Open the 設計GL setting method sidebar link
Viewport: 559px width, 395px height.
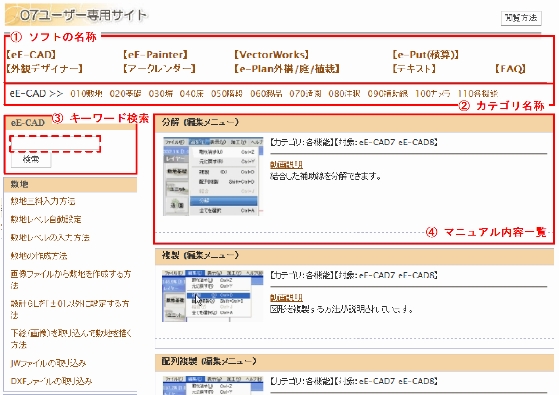70,309
